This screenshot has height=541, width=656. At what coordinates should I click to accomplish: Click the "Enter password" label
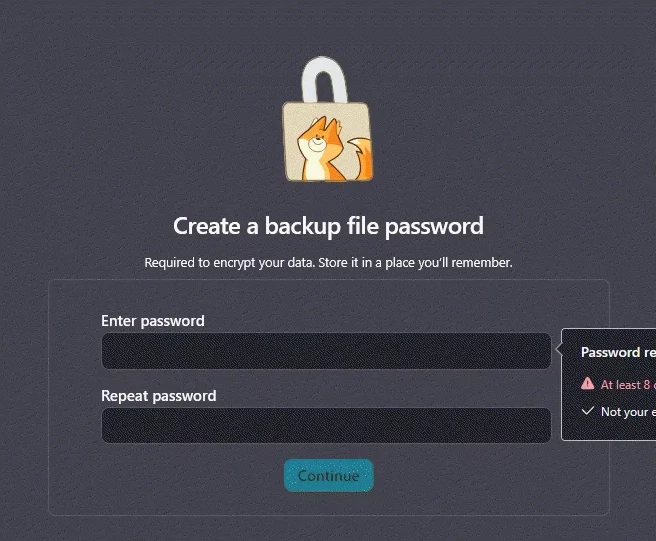coord(153,321)
